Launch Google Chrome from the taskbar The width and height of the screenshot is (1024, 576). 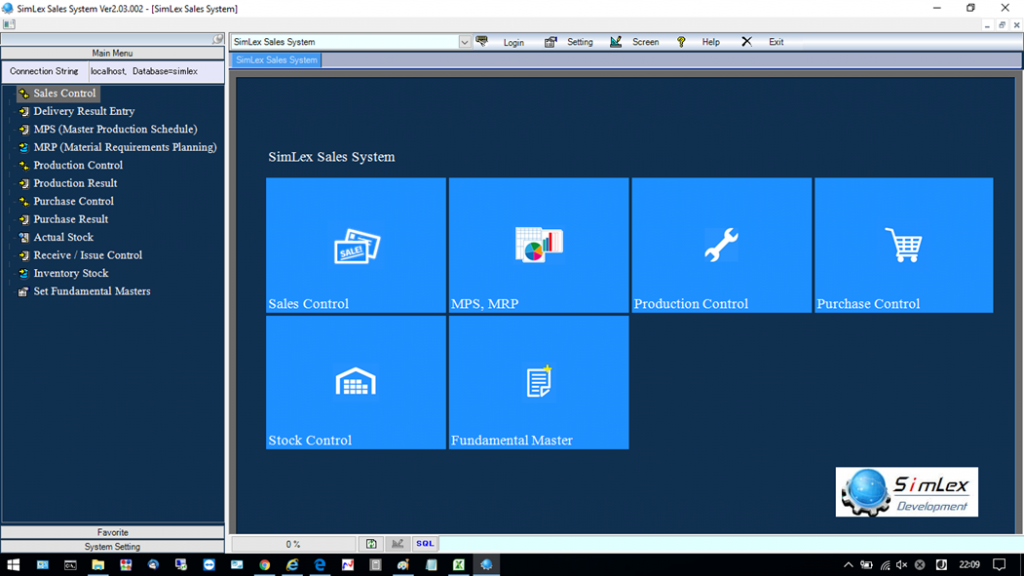click(x=264, y=565)
